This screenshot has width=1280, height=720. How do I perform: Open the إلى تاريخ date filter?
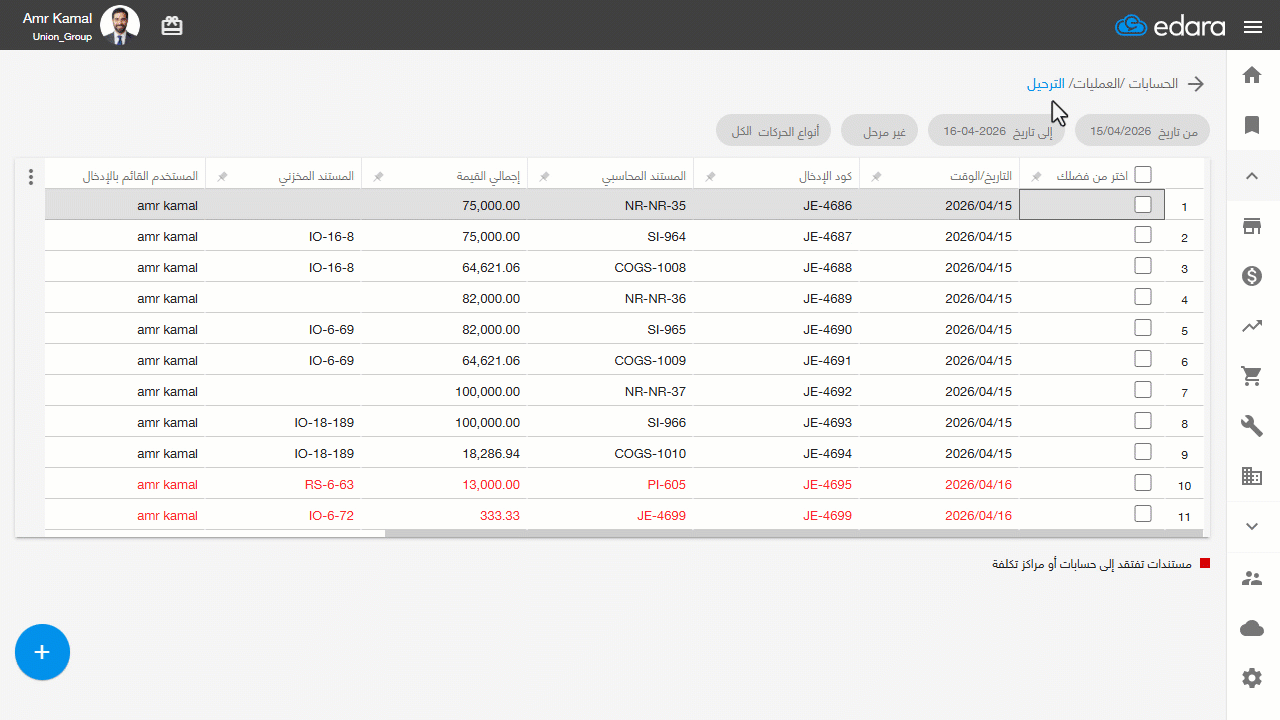[x=997, y=131]
